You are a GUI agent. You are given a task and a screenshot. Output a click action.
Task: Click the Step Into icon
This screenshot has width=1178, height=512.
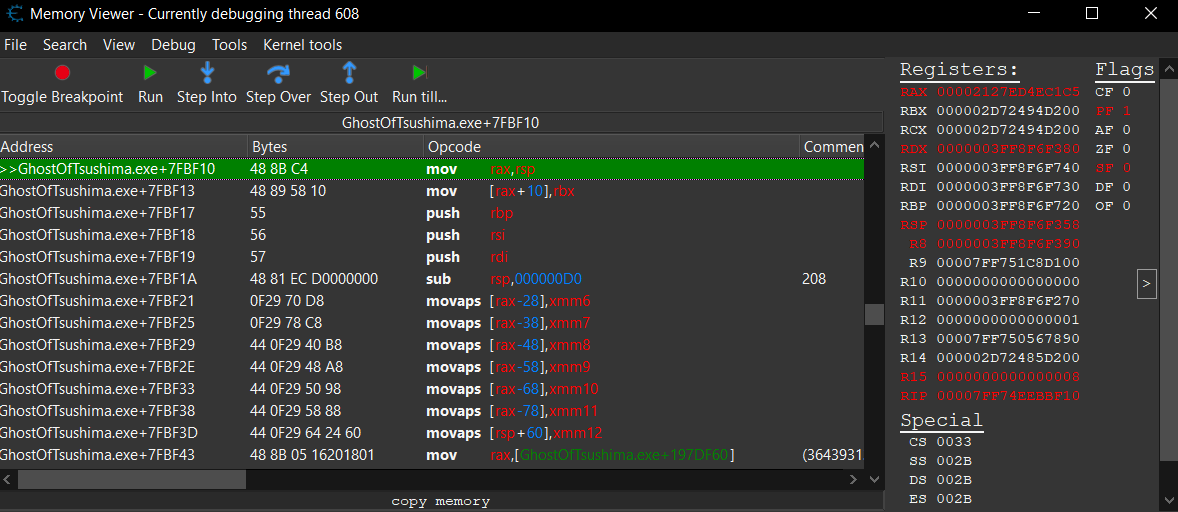pos(207,73)
